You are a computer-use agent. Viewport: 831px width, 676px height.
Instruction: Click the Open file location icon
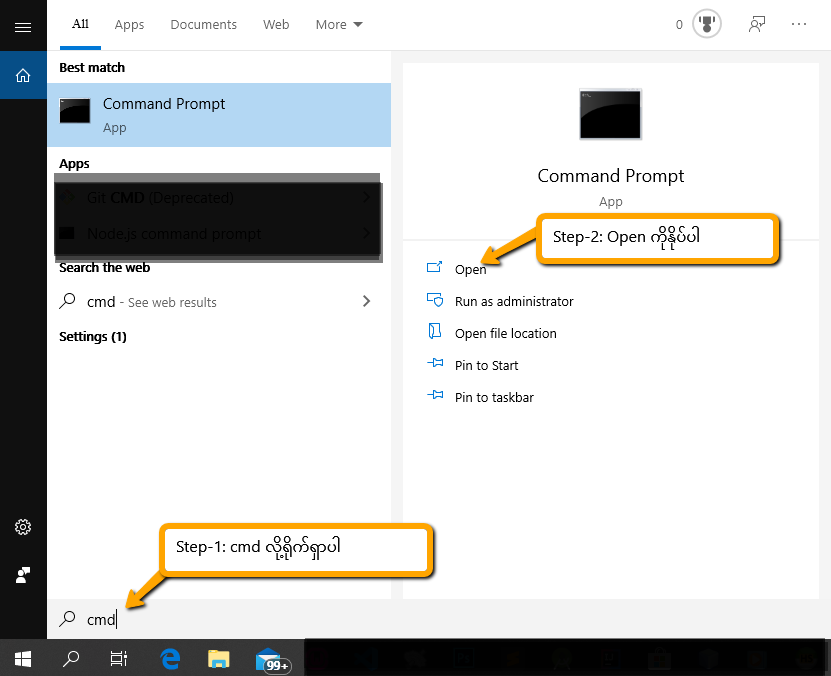coord(435,331)
